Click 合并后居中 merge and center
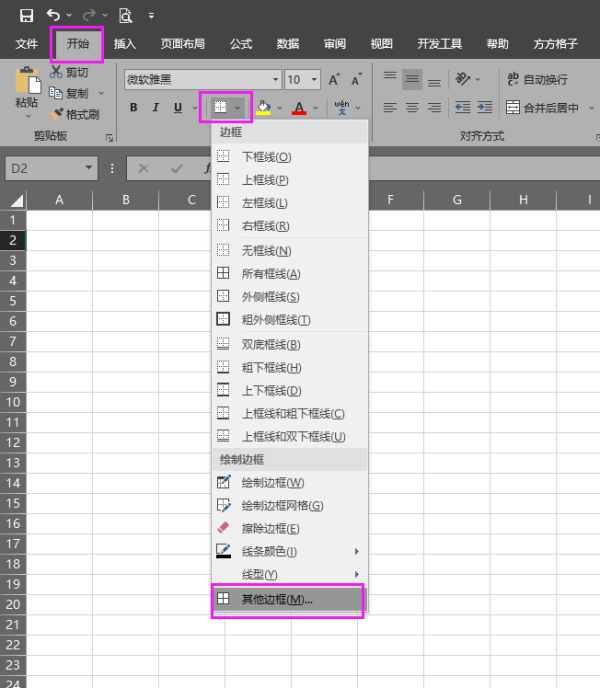Screen dimensions: 600x688 tap(543, 108)
